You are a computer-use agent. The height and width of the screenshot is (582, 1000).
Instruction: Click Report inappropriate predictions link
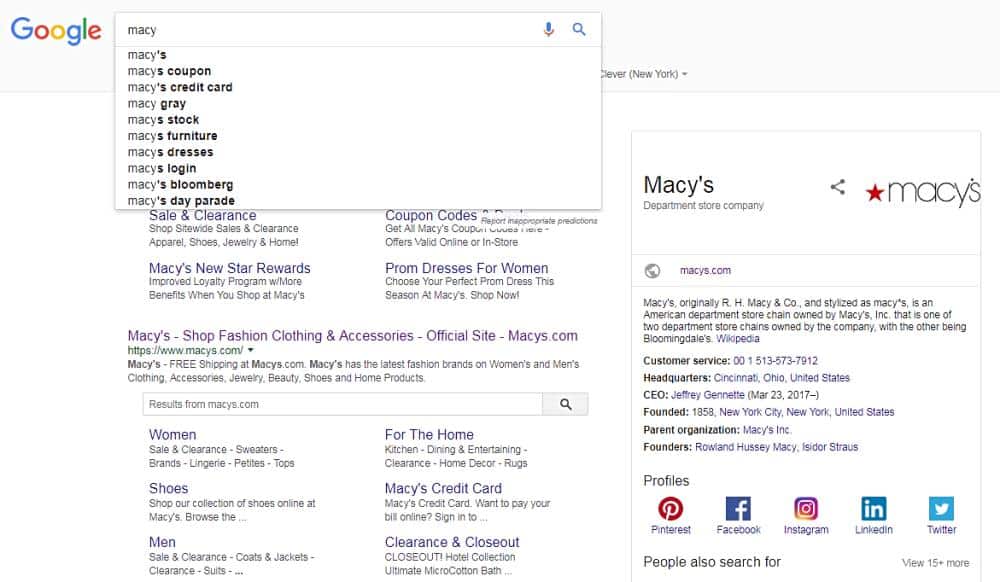coord(539,221)
